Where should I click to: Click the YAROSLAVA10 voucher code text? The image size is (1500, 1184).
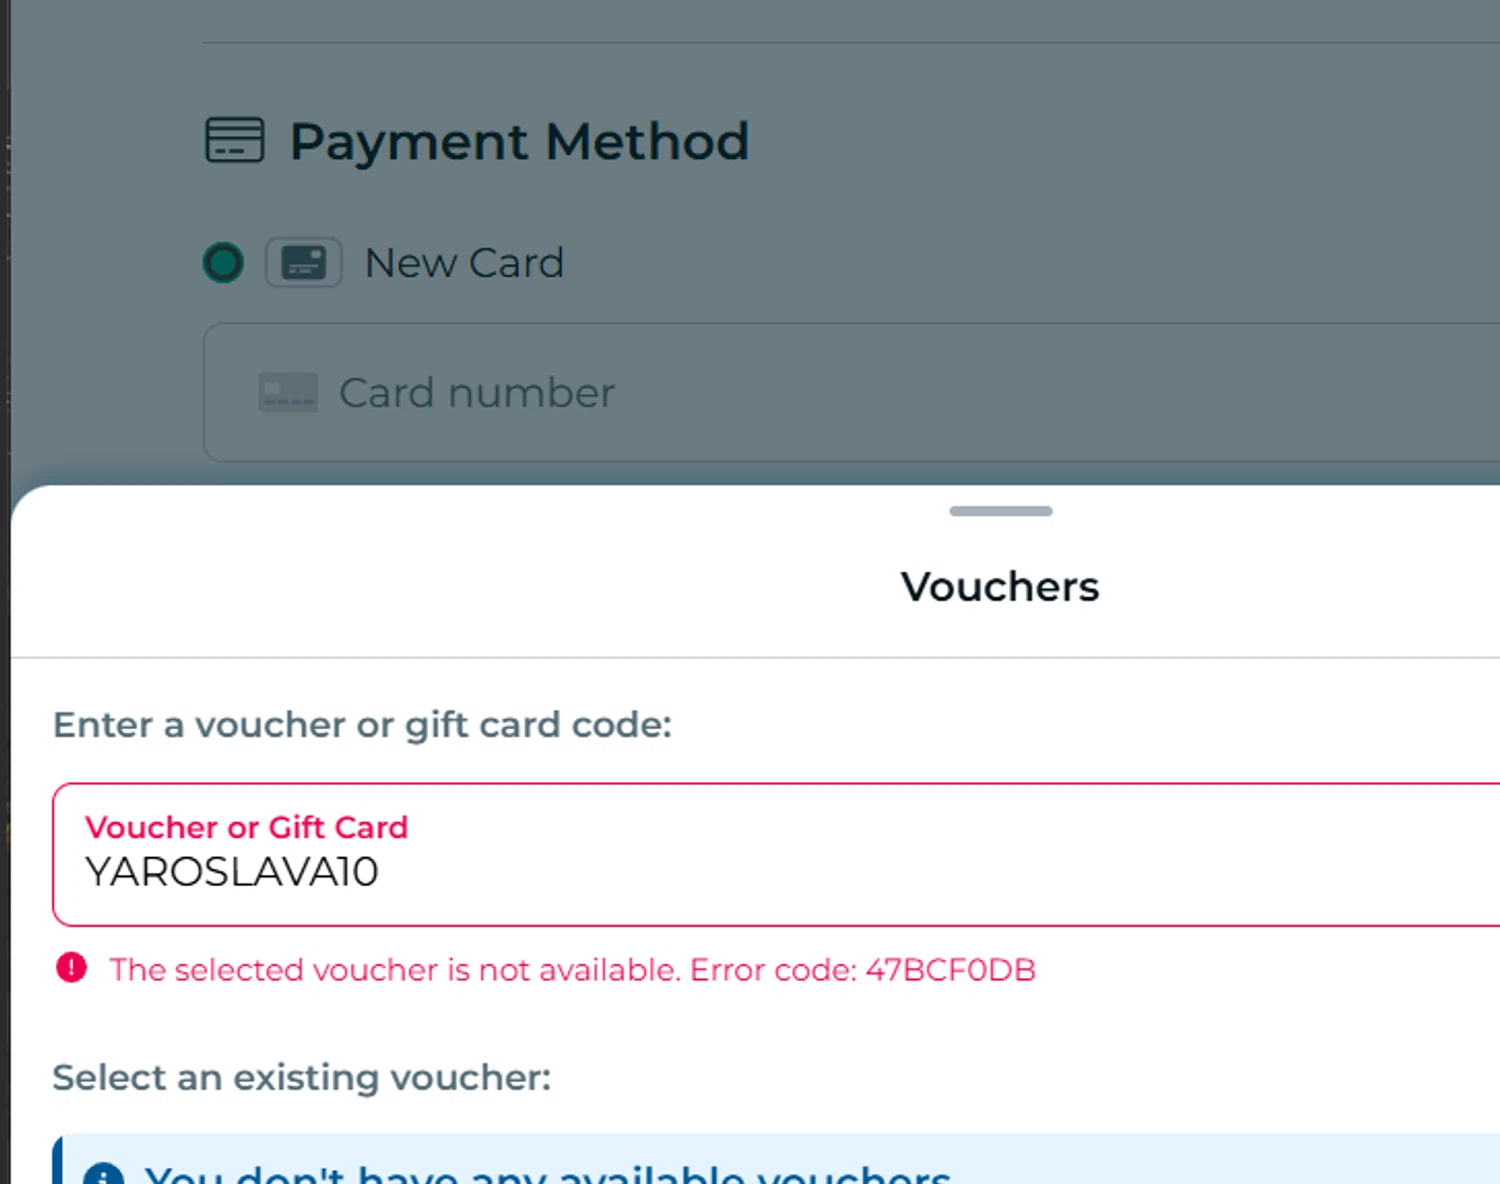click(x=232, y=872)
